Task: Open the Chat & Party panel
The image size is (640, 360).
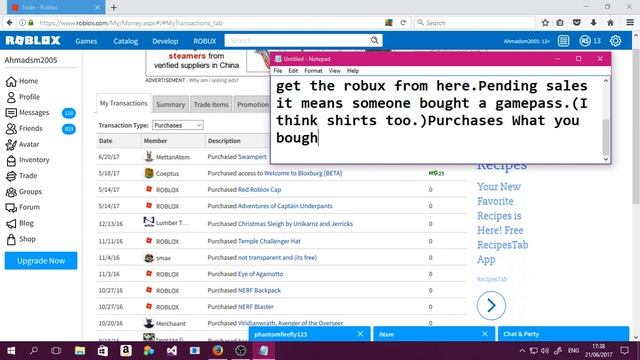Action: (x=563, y=334)
